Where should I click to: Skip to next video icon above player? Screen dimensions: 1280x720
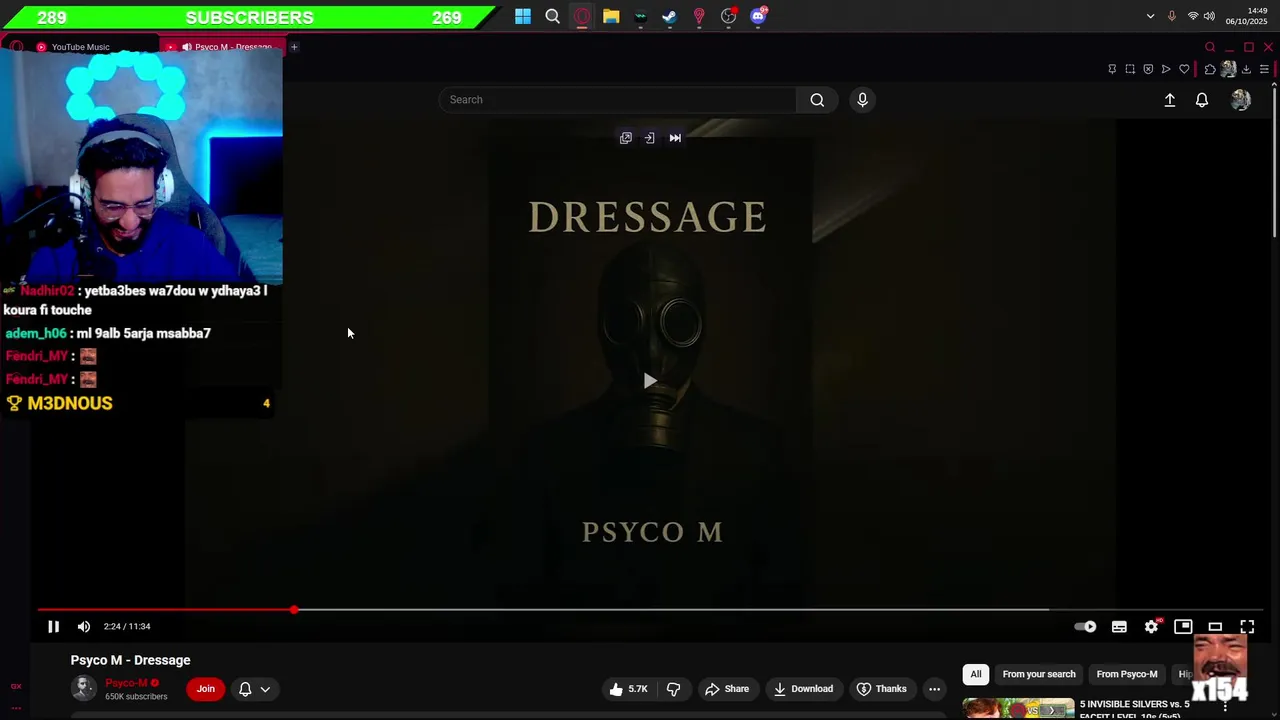pos(675,138)
